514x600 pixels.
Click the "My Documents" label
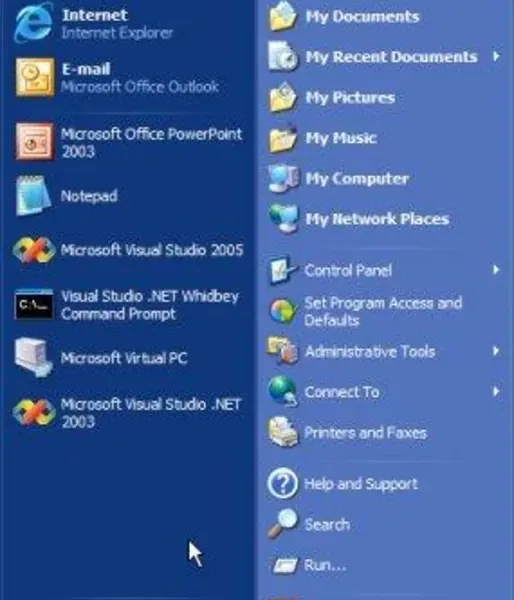click(362, 17)
